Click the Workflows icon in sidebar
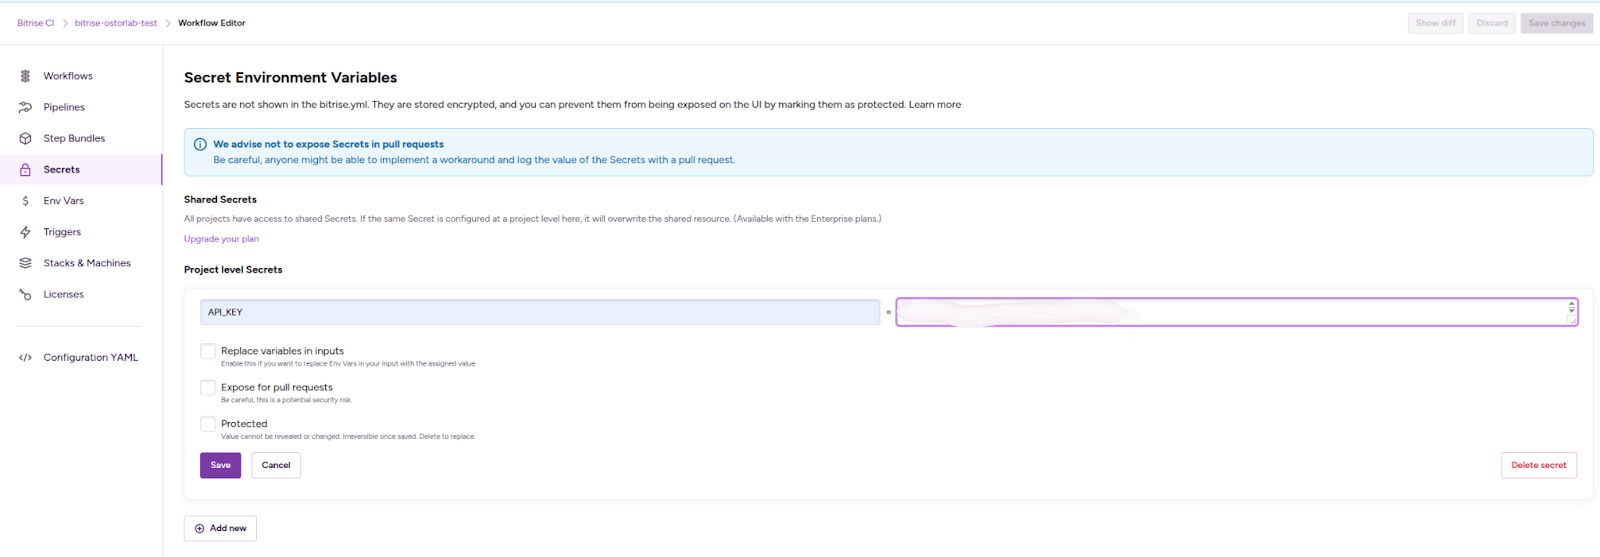 click(25, 76)
